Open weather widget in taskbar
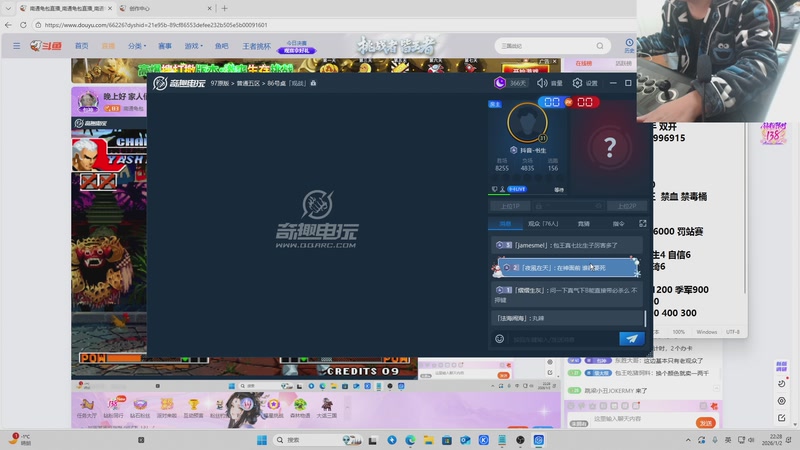Viewport: 800px width, 450px height. (x=20, y=440)
